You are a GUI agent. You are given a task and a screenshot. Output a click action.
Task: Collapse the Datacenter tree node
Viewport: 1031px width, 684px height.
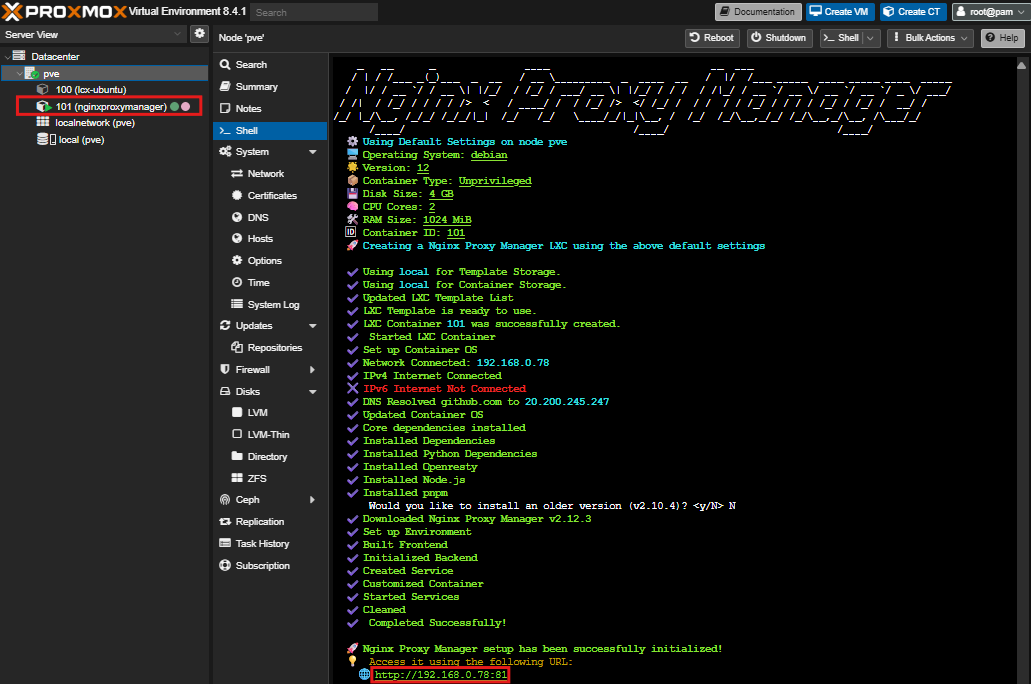click(7, 57)
